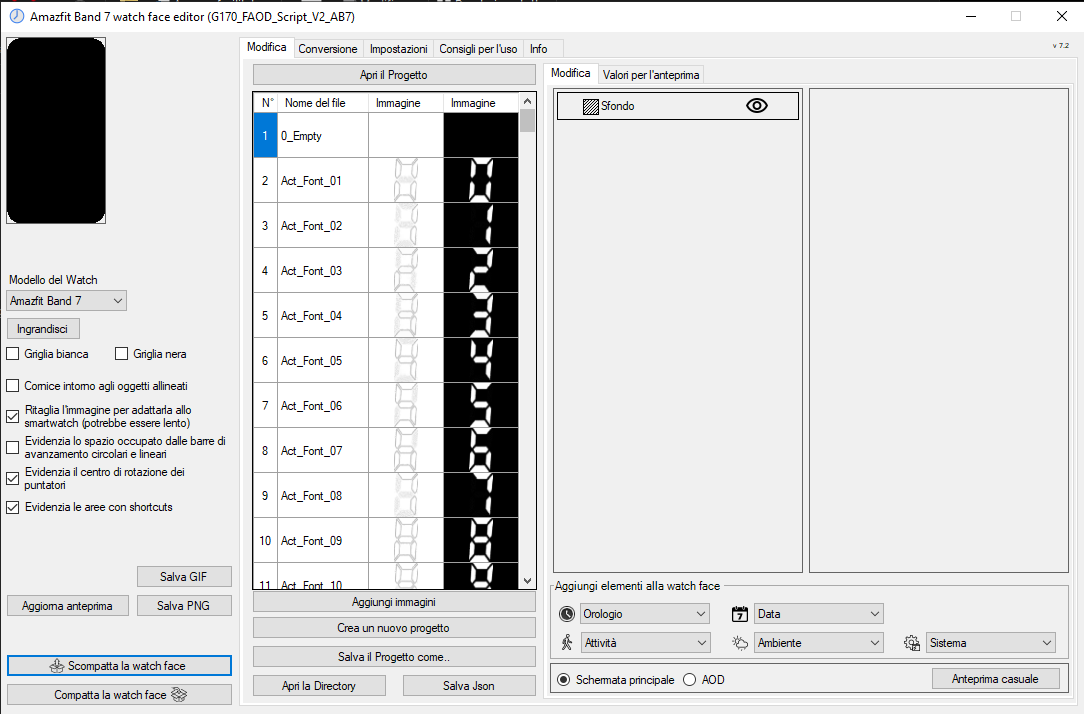Image resolution: width=1084 pixels, height=714 pixels.
Task: Click Compatta la watch face button
Action: (119, 695)
